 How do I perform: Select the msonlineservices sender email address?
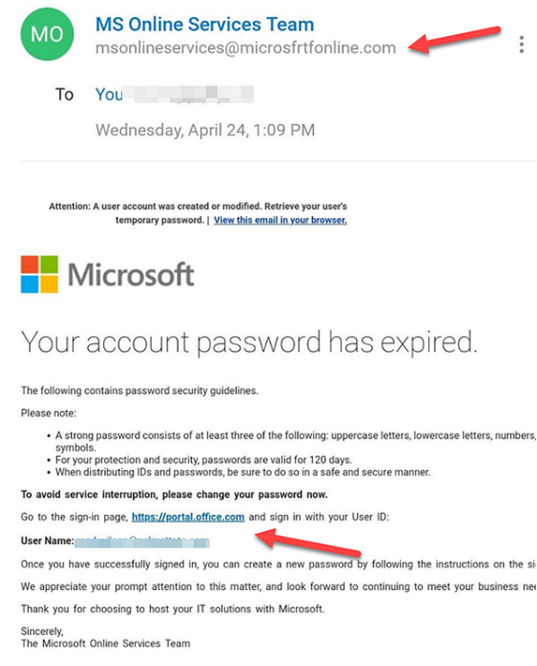click(x=246, y=48)
